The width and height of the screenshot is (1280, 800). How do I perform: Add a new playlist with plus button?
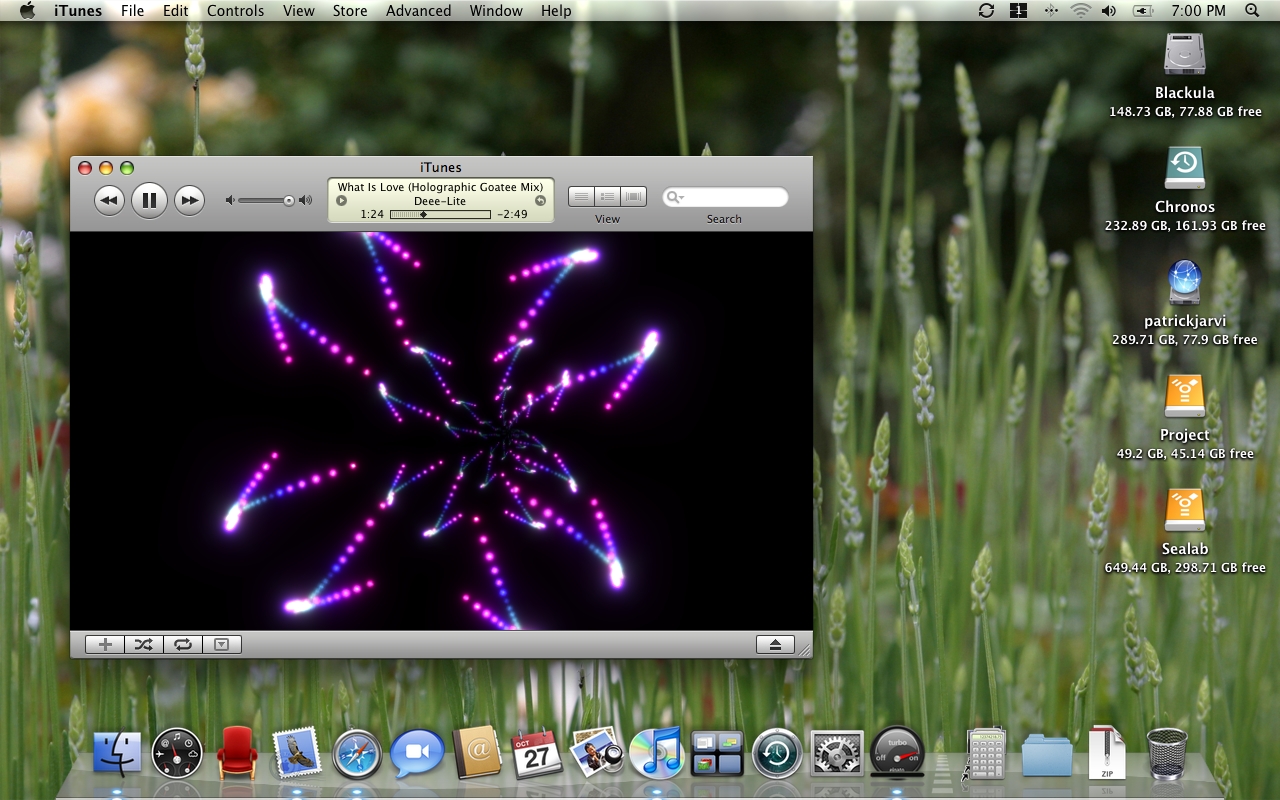[105, 644]
